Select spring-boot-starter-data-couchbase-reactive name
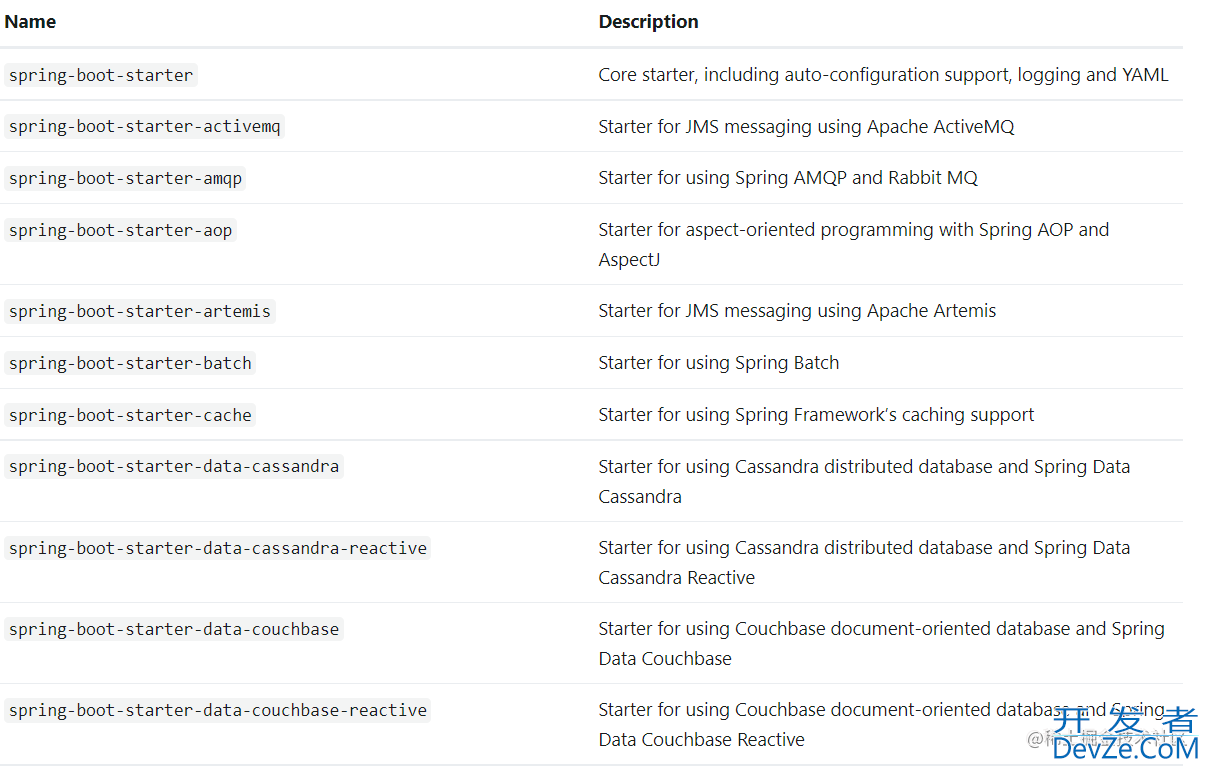 point(218,710)
